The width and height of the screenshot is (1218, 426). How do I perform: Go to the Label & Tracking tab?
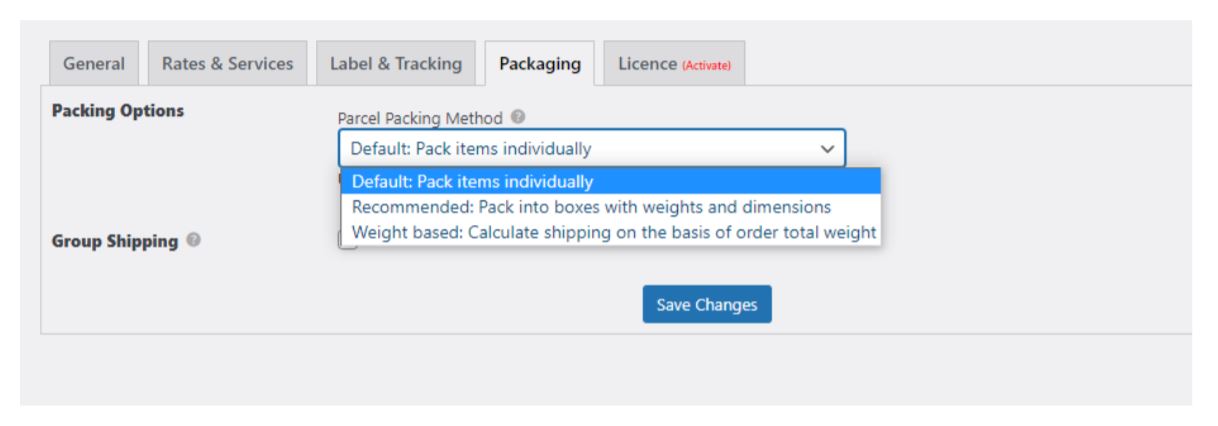(x=396, y=63)
